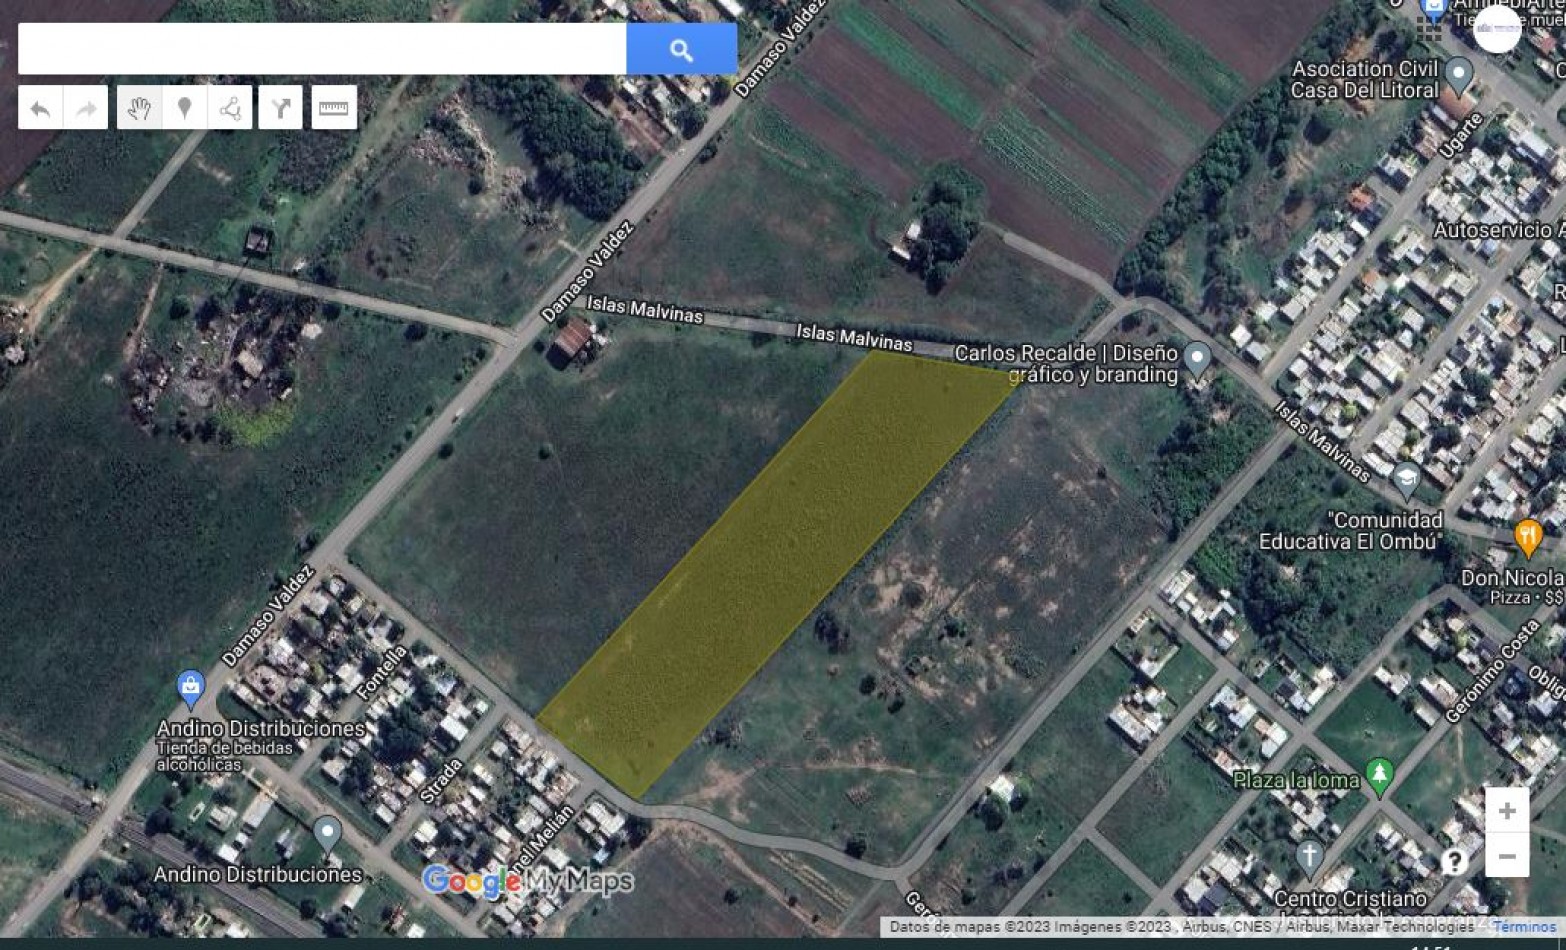1566x950 pixels.
Task: Click the Comunidad Educativa El Ombú school pin
Action: [1406, 478]
